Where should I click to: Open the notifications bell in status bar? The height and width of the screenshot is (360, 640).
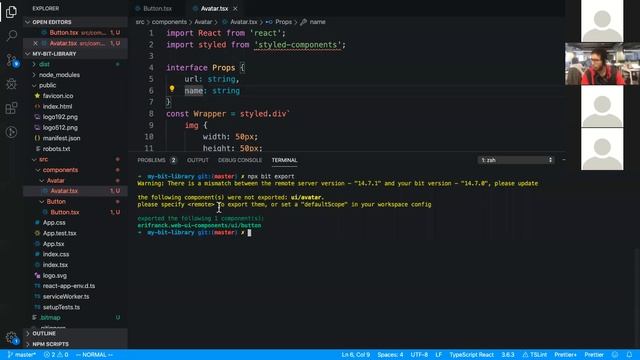tap(629, 355)
